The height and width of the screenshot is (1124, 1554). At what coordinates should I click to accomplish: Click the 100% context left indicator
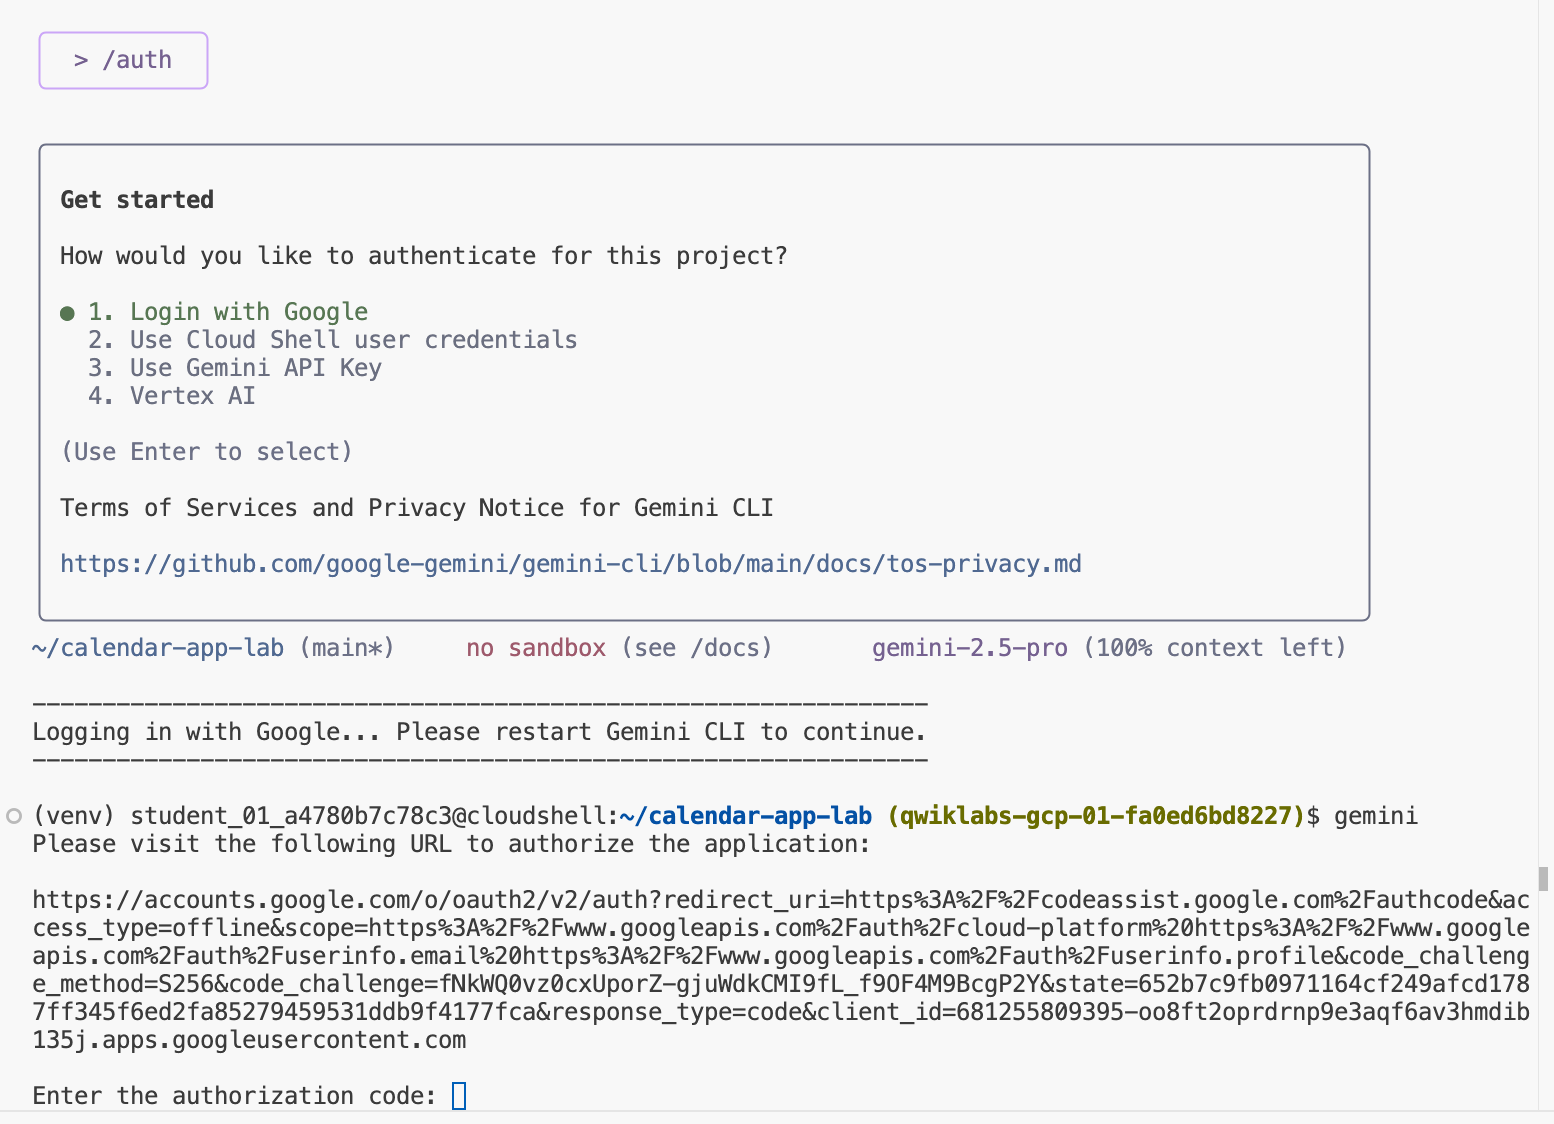1215,648
